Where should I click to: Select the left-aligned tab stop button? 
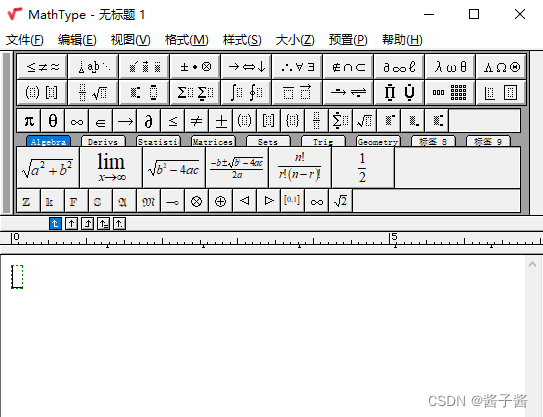[55, 224]
